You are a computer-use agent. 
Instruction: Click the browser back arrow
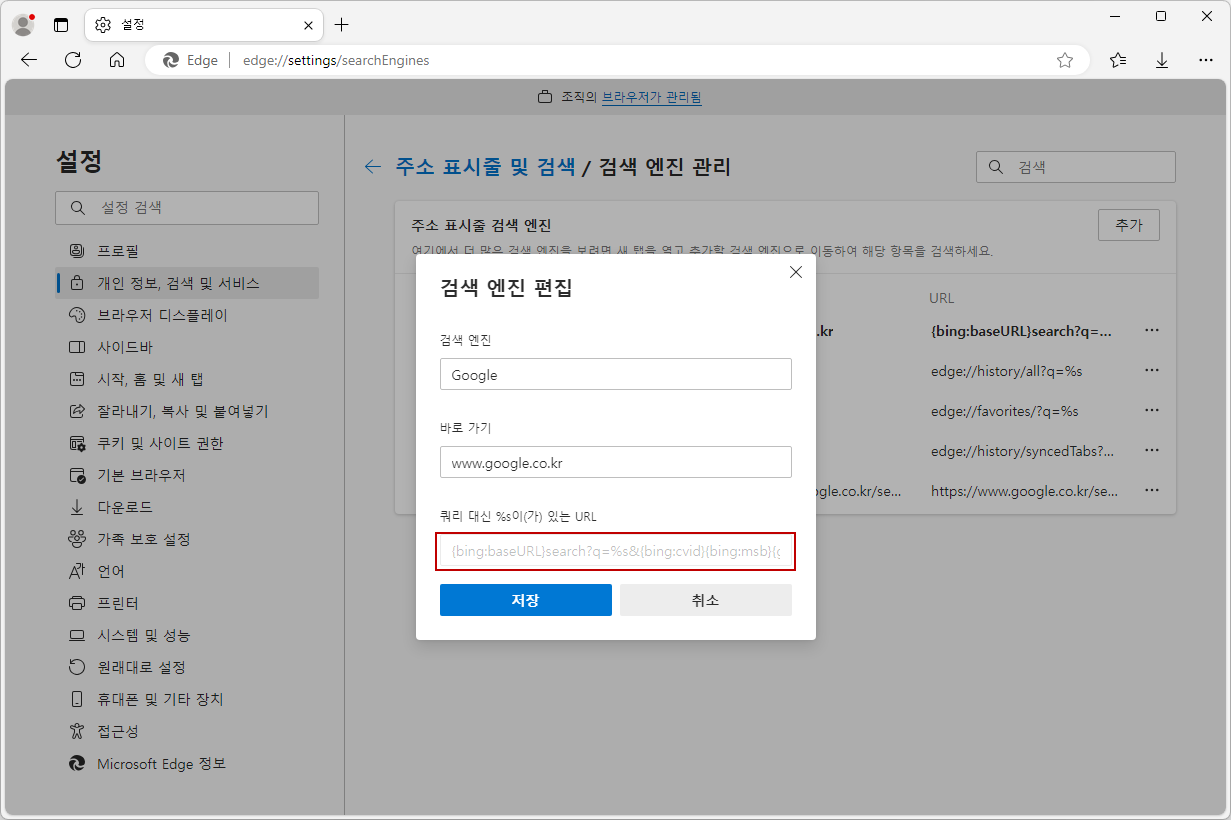click(29, 60)
